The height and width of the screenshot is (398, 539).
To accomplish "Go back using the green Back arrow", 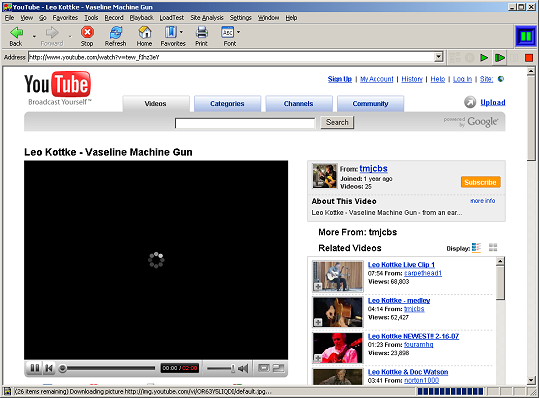I will (x=16, y=33).
